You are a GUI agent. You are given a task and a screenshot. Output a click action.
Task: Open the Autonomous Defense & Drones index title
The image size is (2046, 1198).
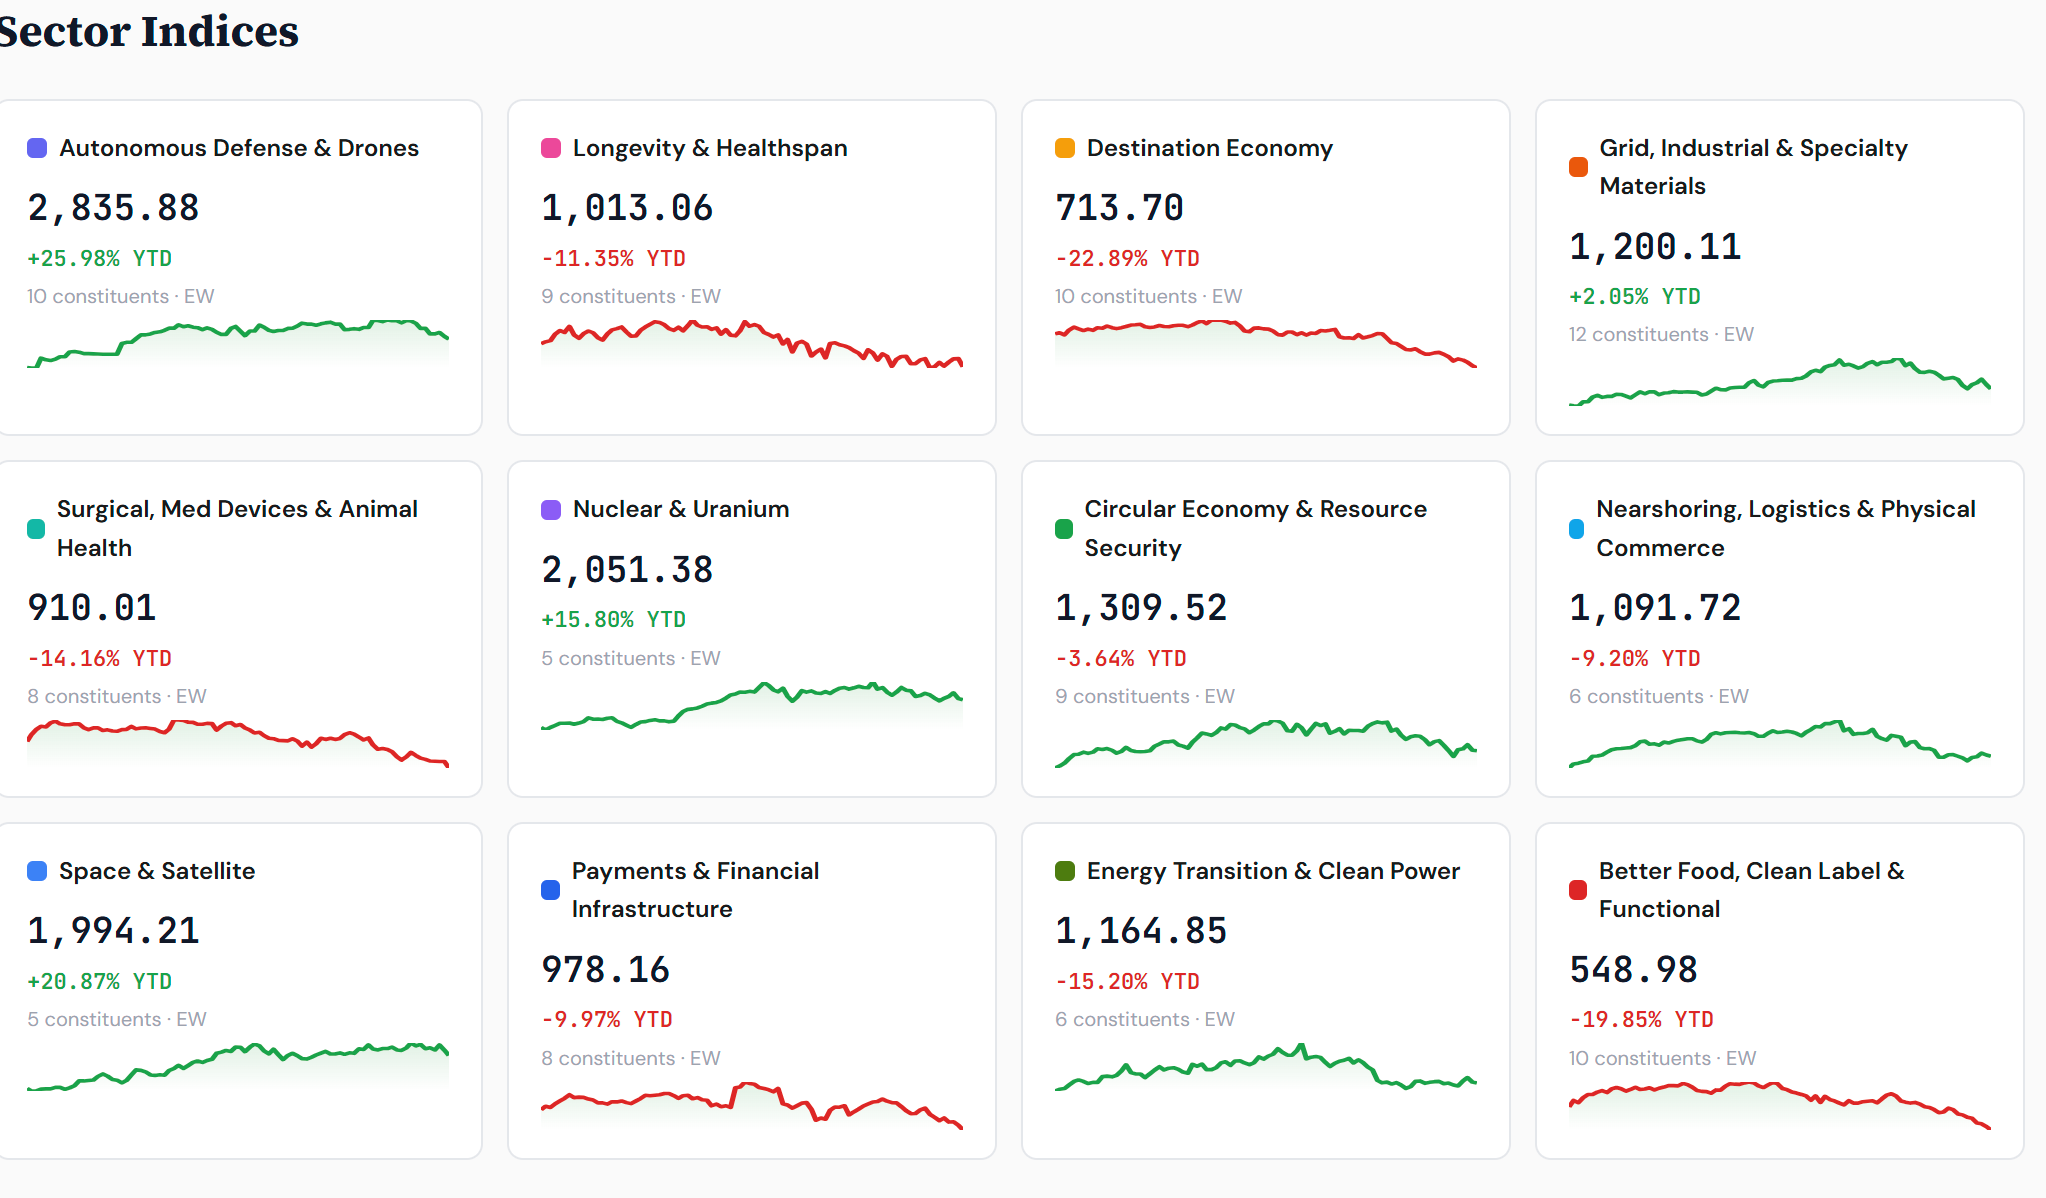[x=239, y=148]
